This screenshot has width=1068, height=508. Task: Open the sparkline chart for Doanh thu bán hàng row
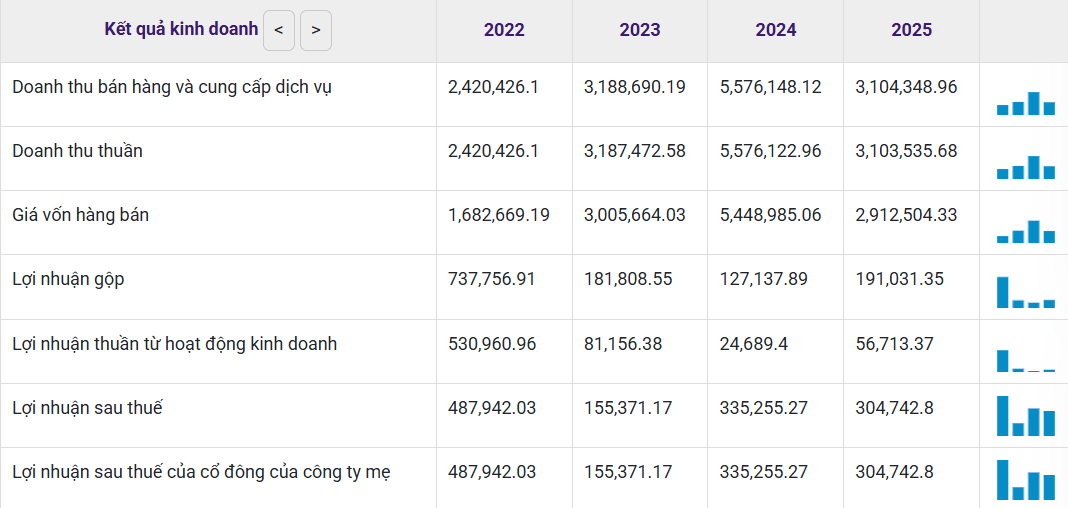1026,103
